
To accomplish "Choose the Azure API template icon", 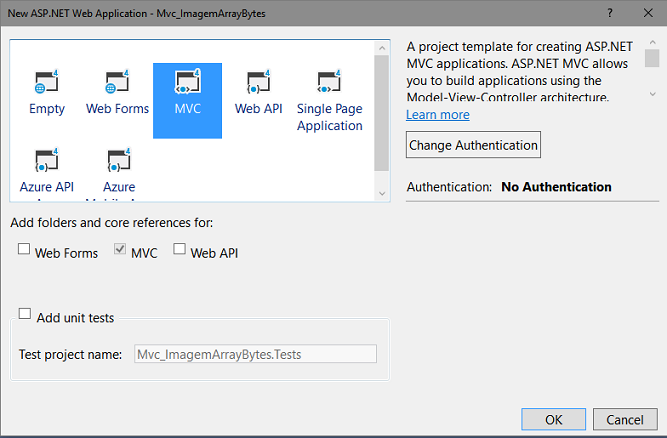I will [46, 160].
